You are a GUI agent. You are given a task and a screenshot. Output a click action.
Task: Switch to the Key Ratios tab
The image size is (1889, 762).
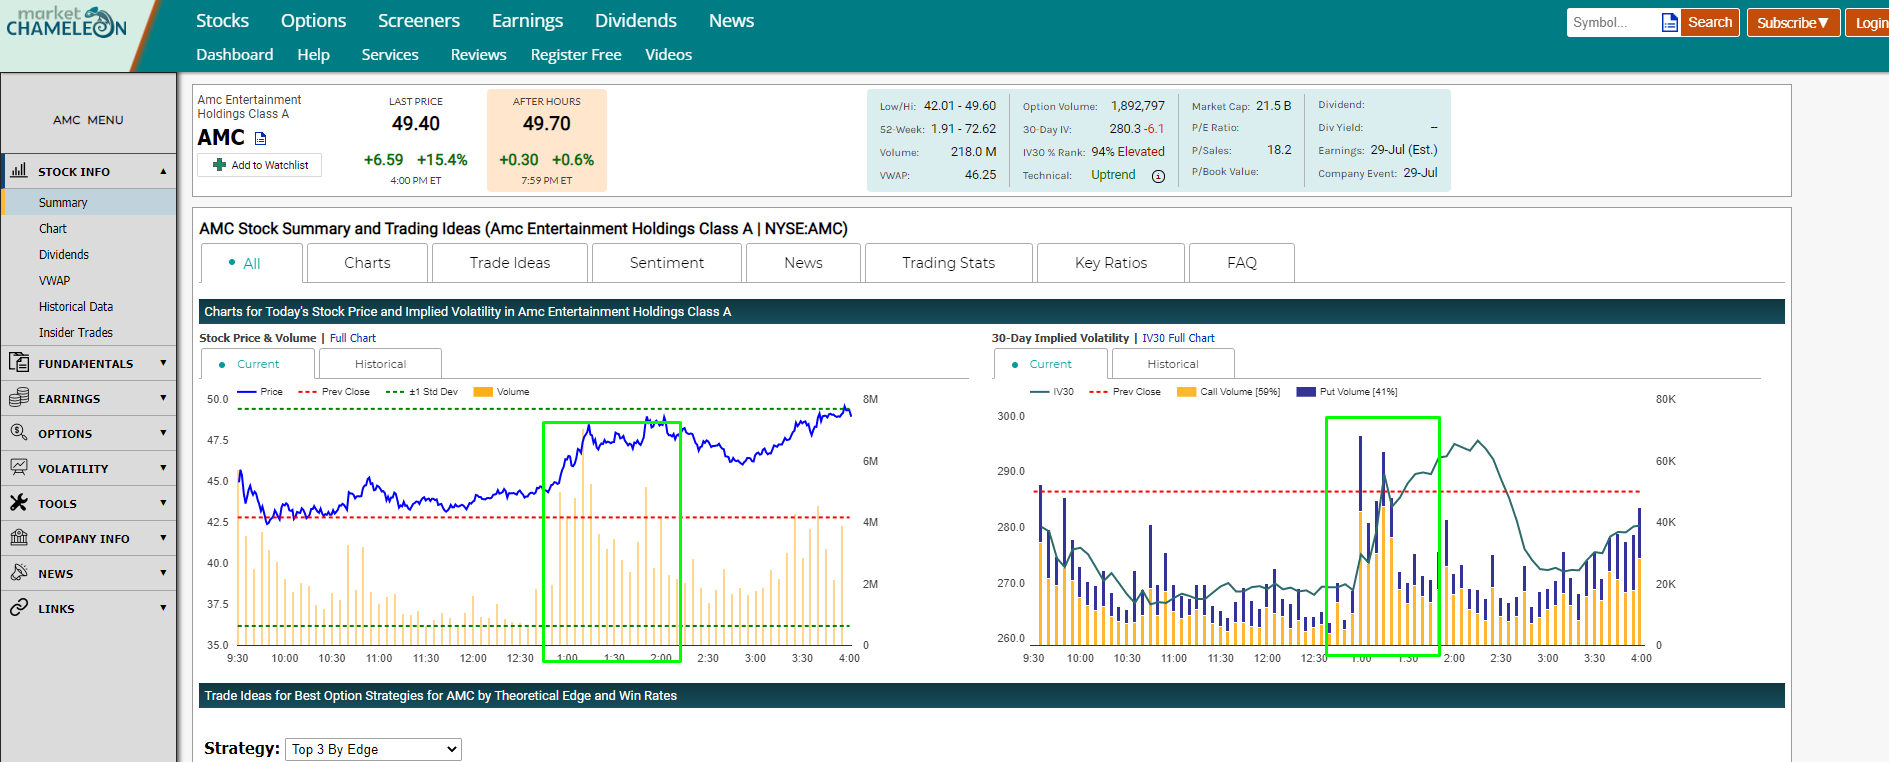tap(1111, 263)
